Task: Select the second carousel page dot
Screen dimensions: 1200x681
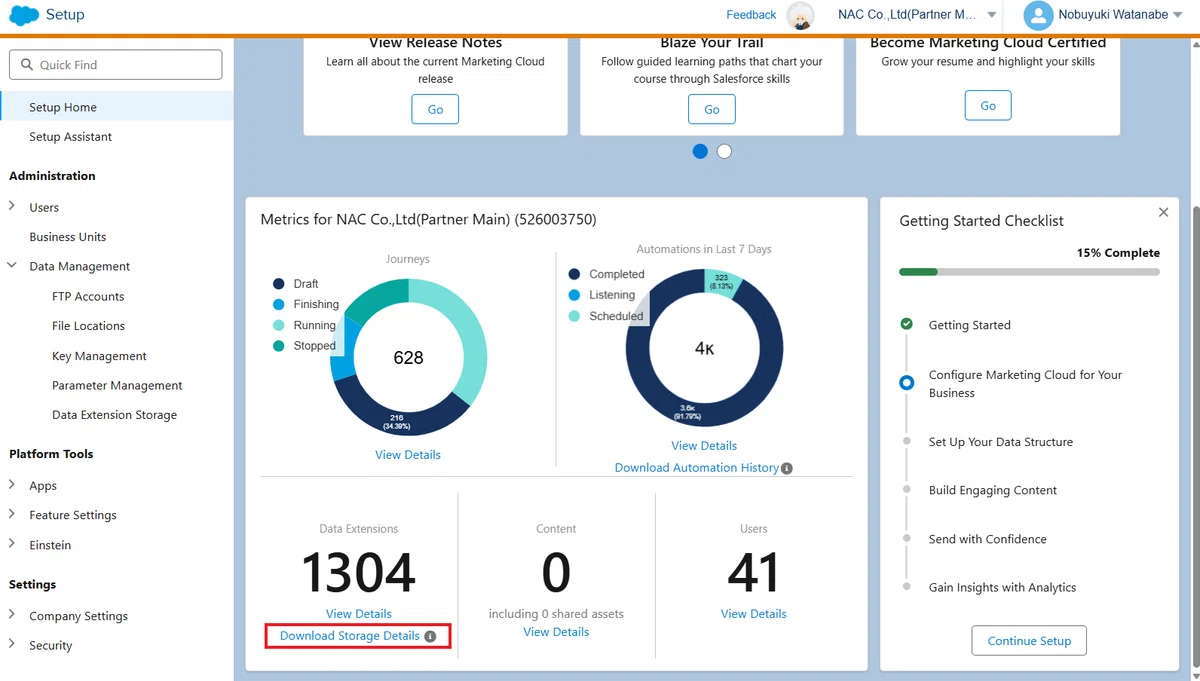Action: coord(725,151)
